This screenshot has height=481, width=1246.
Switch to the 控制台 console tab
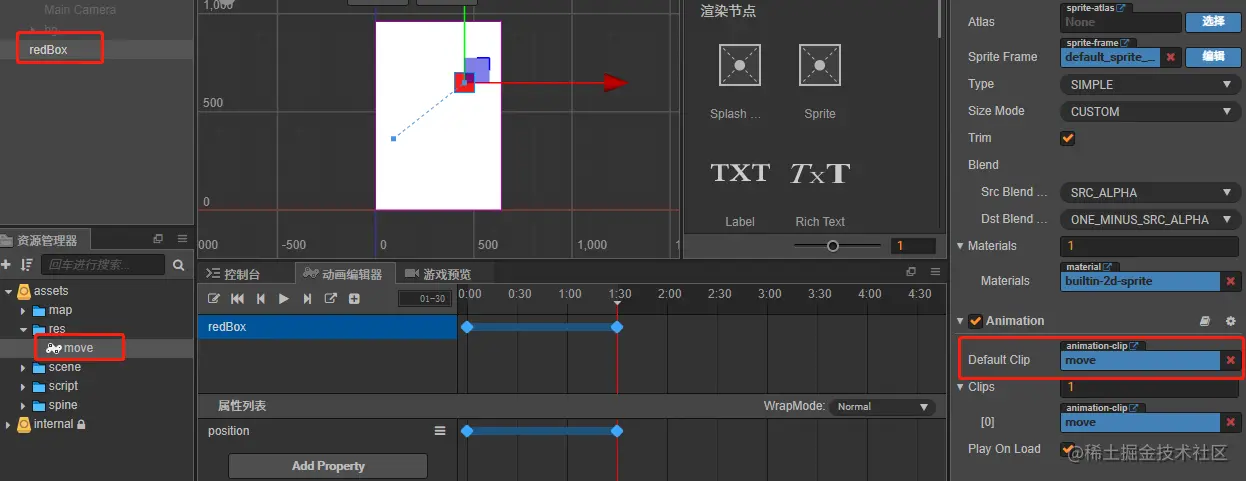tap(234, 274)
